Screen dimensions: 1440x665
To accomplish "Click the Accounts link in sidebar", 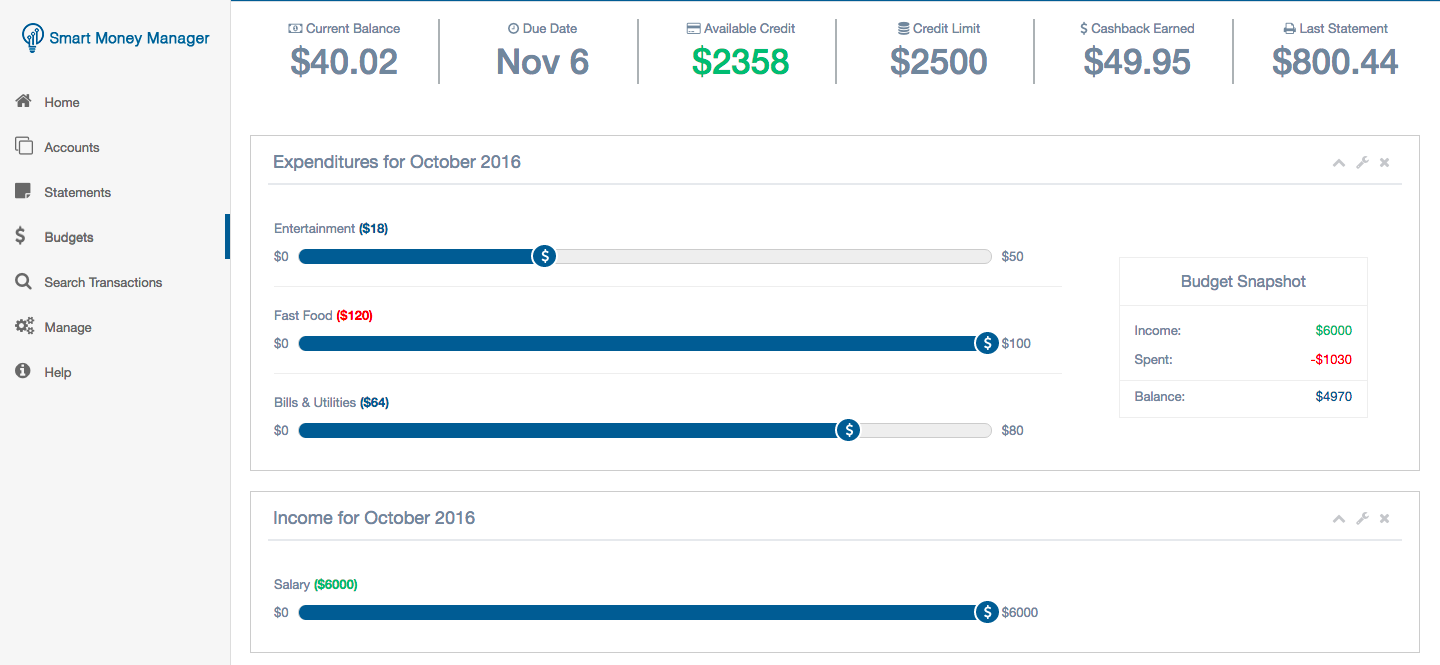I will point(72,147).
